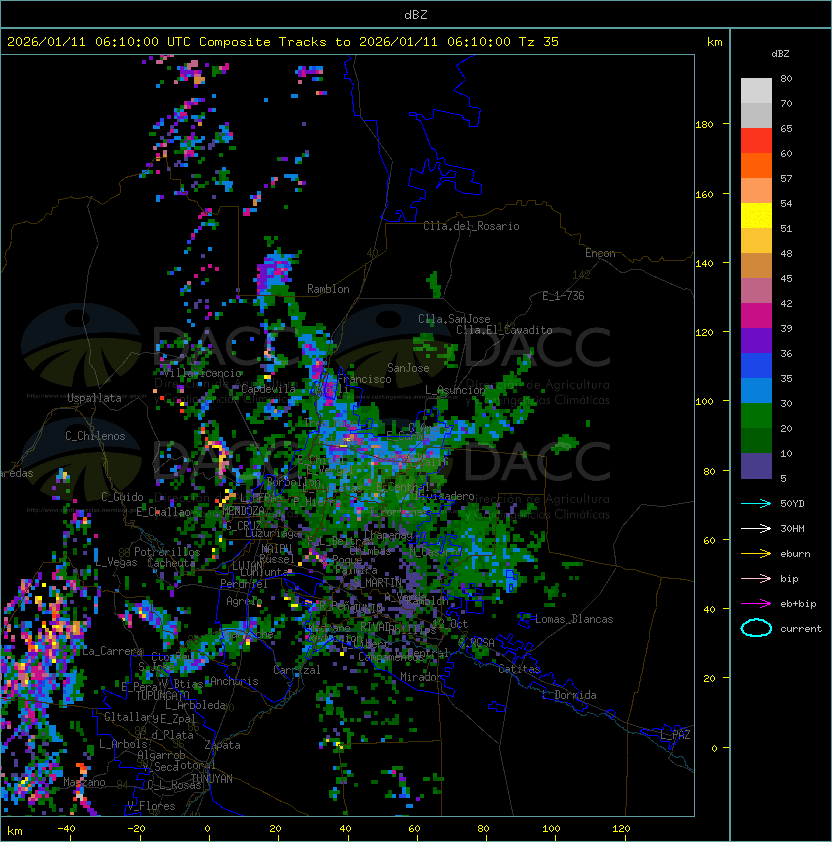Click the 'Villavicencio' map label
832x842 pixels.
[202, 373]
